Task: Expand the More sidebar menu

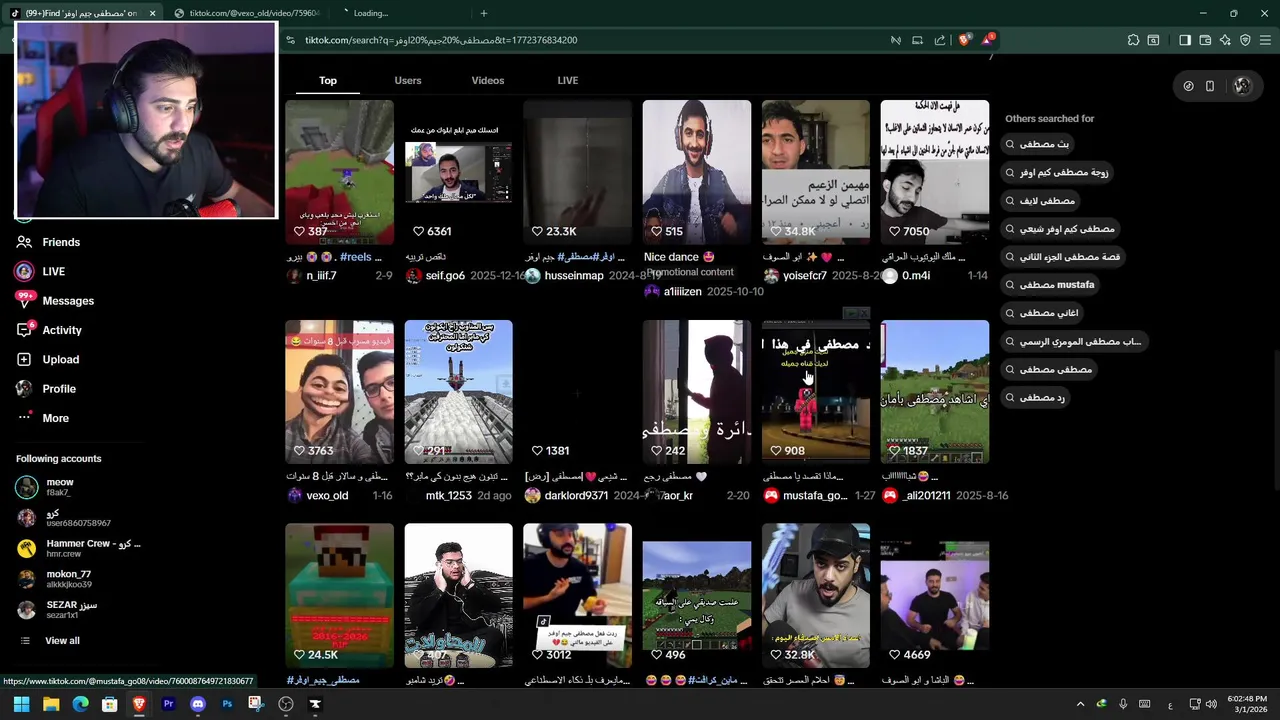Action: point(43,418)
